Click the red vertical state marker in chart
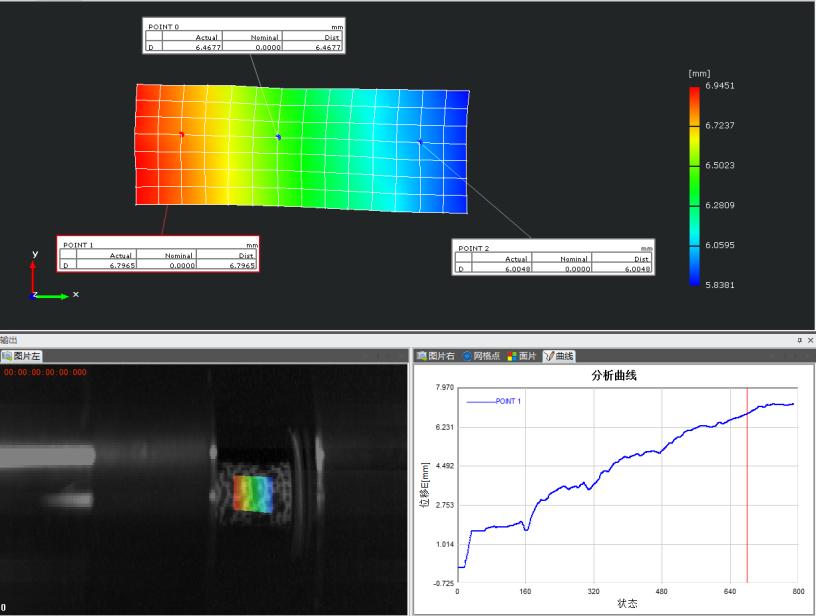This screenshot has height=616, width=816. click(747, 480)
